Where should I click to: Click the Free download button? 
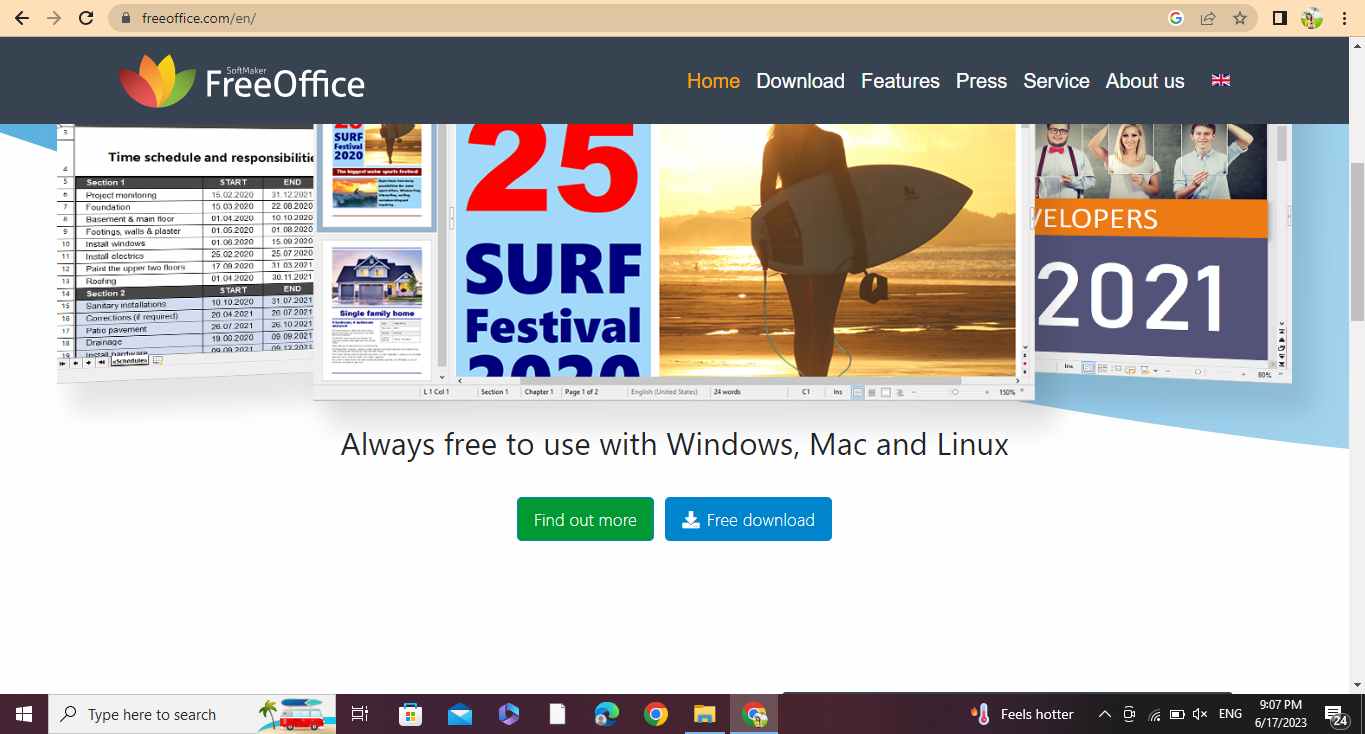(748, 519)
